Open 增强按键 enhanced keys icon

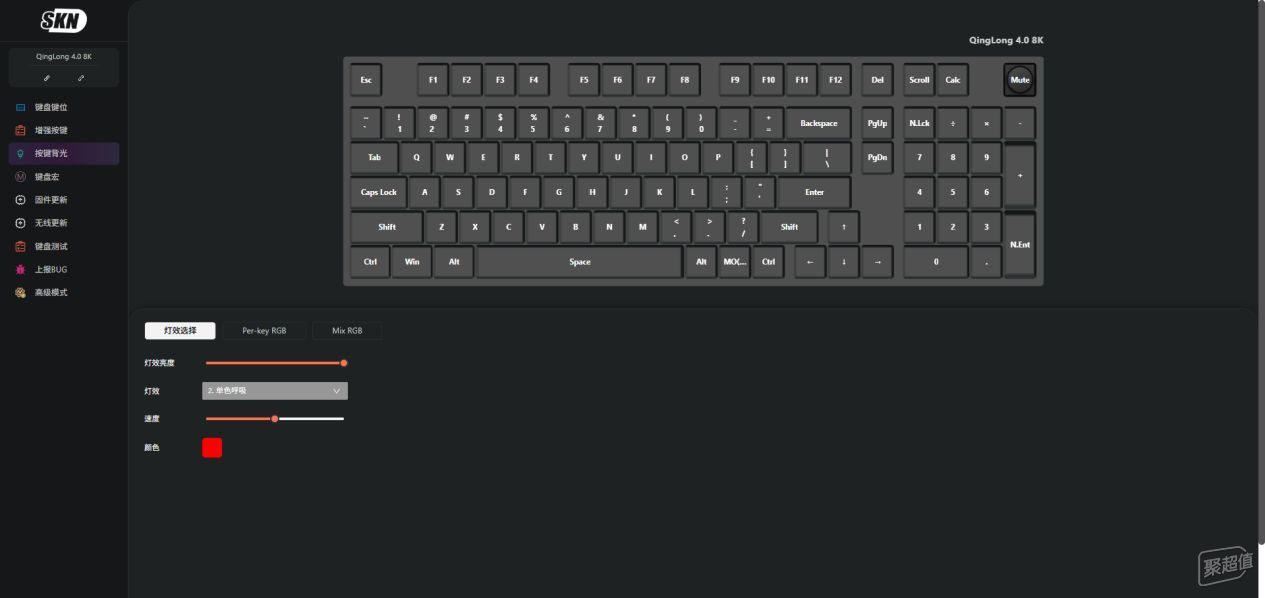20,130
